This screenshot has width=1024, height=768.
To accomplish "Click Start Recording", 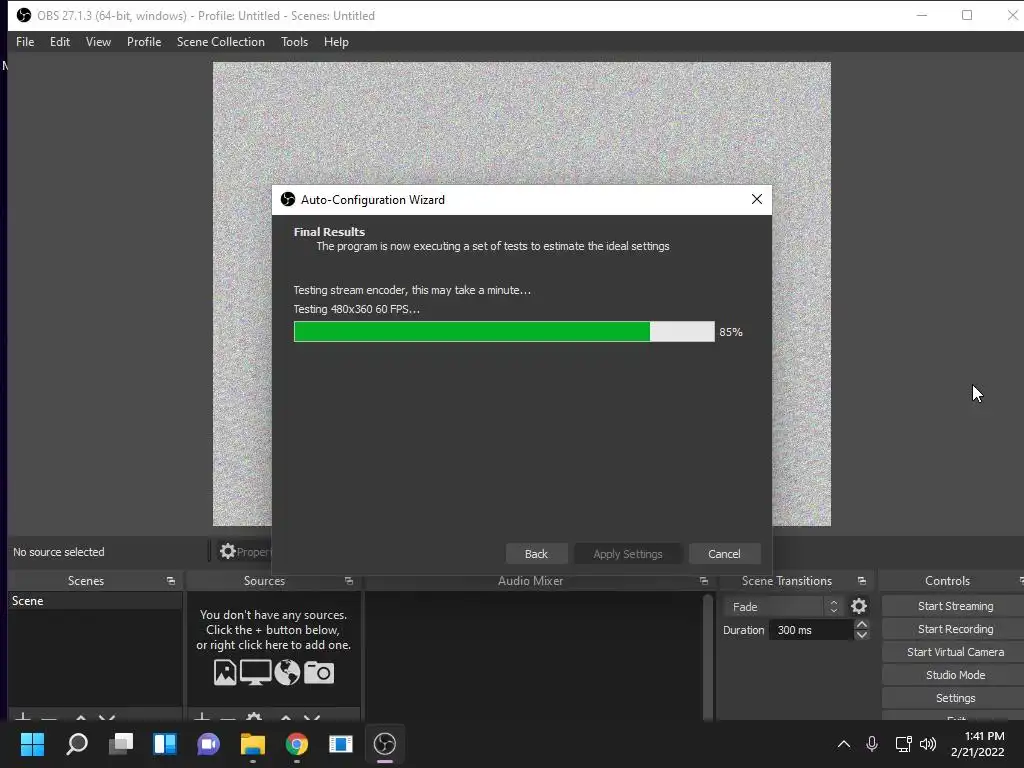I will (955, 629).
